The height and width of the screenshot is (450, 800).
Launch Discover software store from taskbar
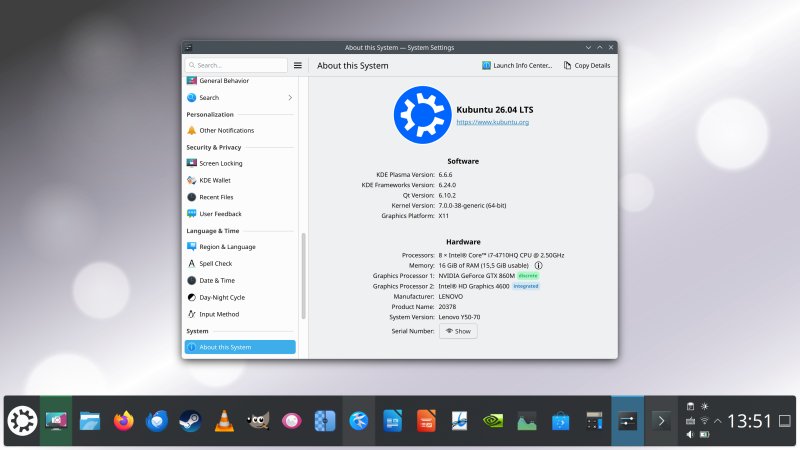tap(560, 421)
